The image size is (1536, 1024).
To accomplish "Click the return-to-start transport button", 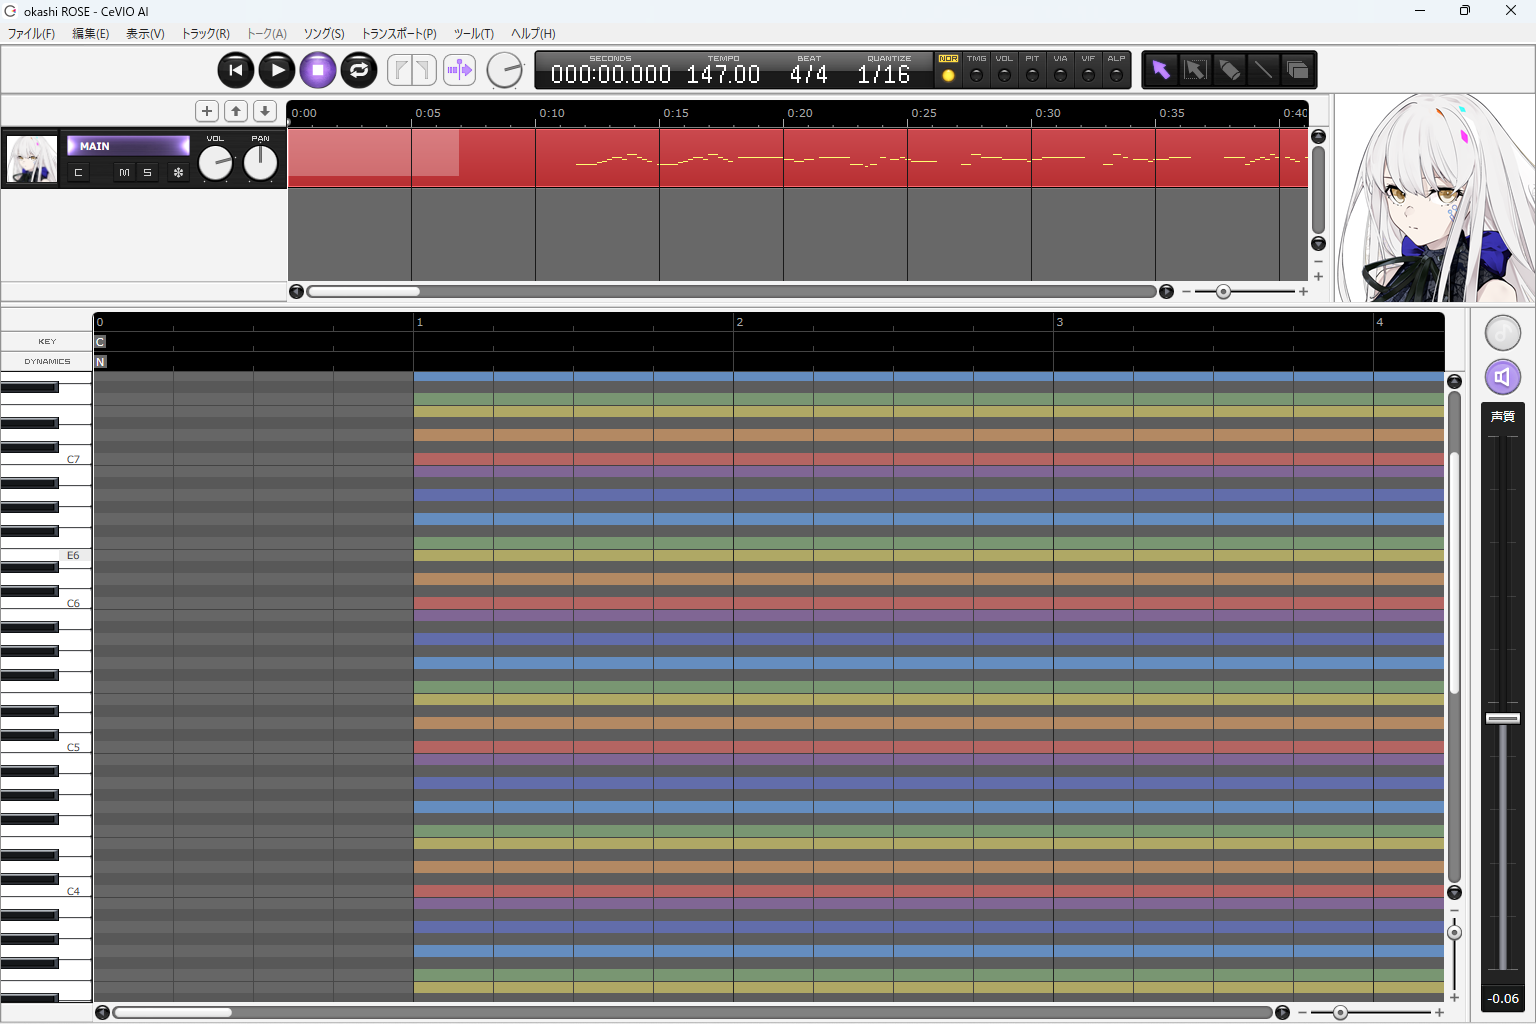I will 236,70.
